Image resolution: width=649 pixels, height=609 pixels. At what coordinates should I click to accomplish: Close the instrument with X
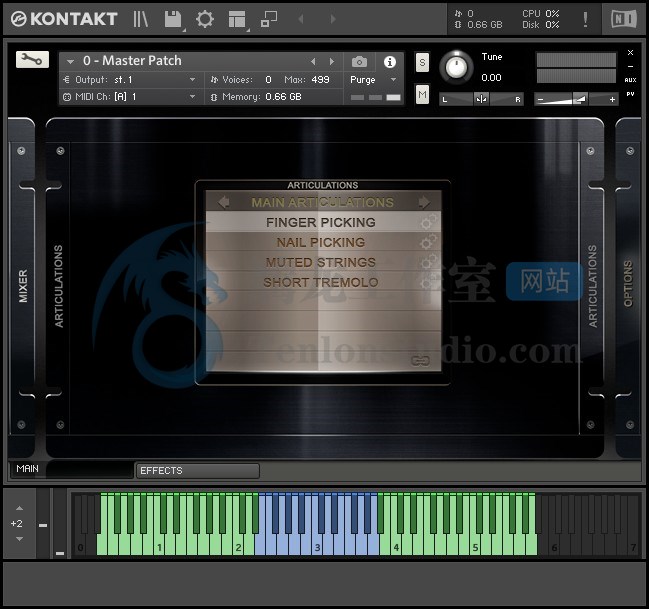[630, 53]
